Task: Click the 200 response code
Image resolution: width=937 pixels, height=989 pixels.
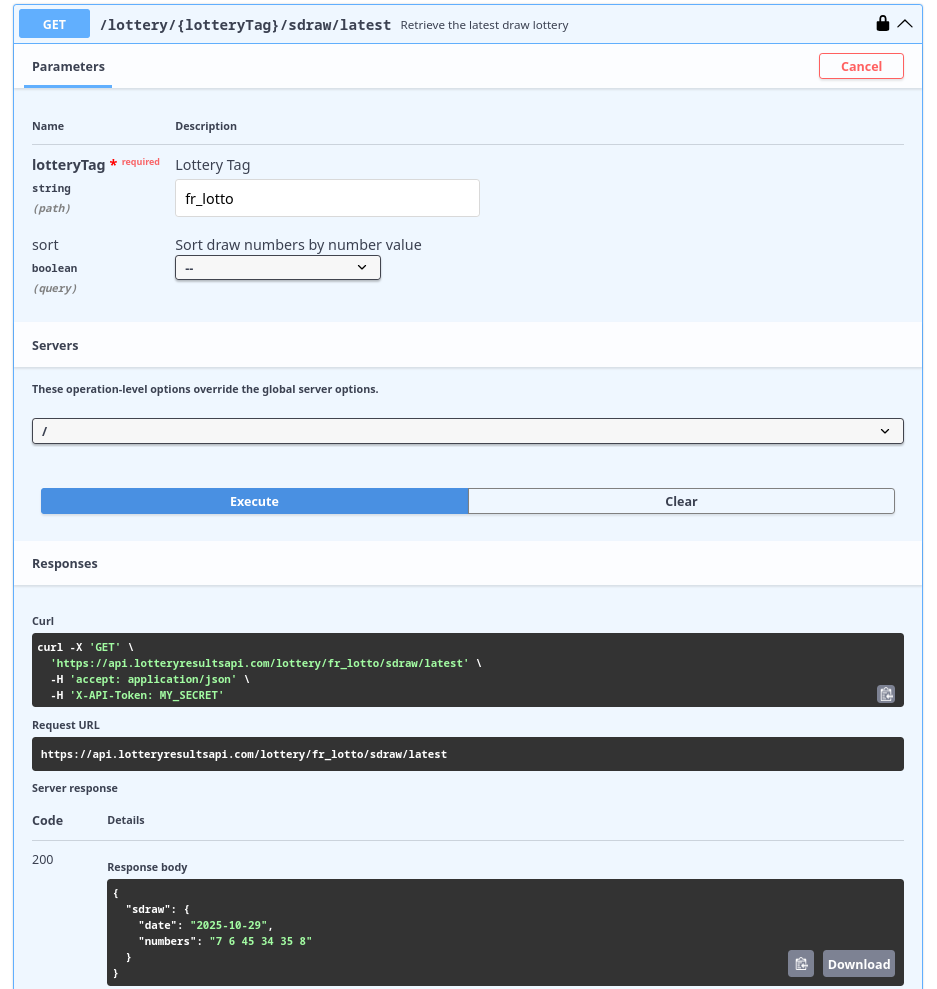Action: (43, 860)
